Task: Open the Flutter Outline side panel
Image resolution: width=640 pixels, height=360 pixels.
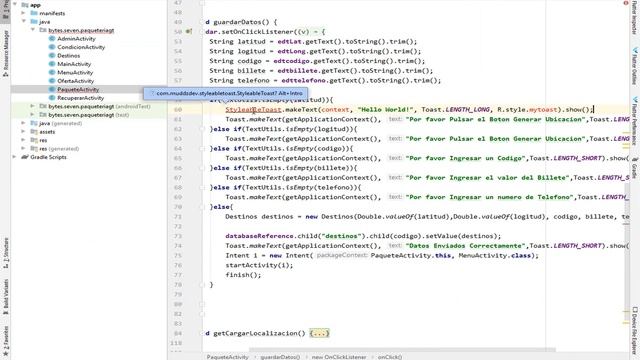Action: point(635,66)
